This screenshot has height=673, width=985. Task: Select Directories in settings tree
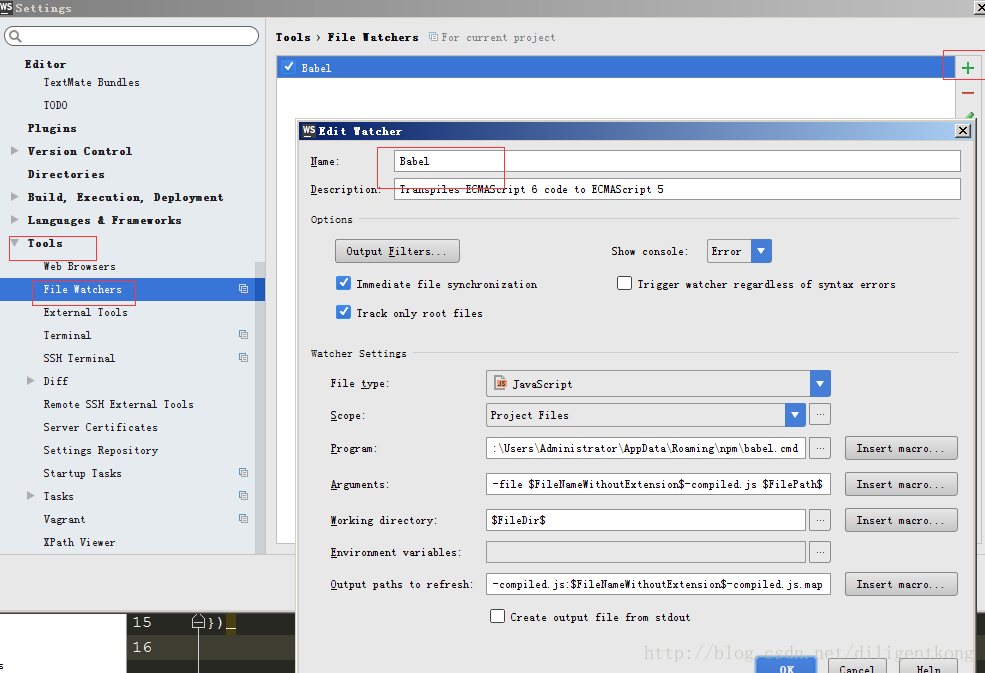tap(66, 174)
